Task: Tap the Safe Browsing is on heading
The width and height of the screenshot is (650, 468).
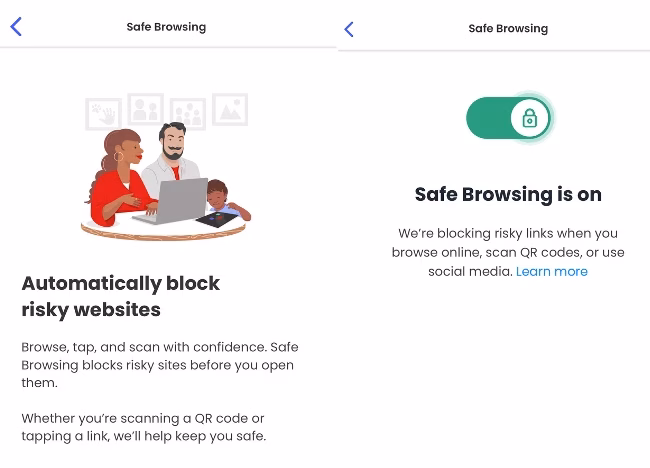Action: click(508, 194)
